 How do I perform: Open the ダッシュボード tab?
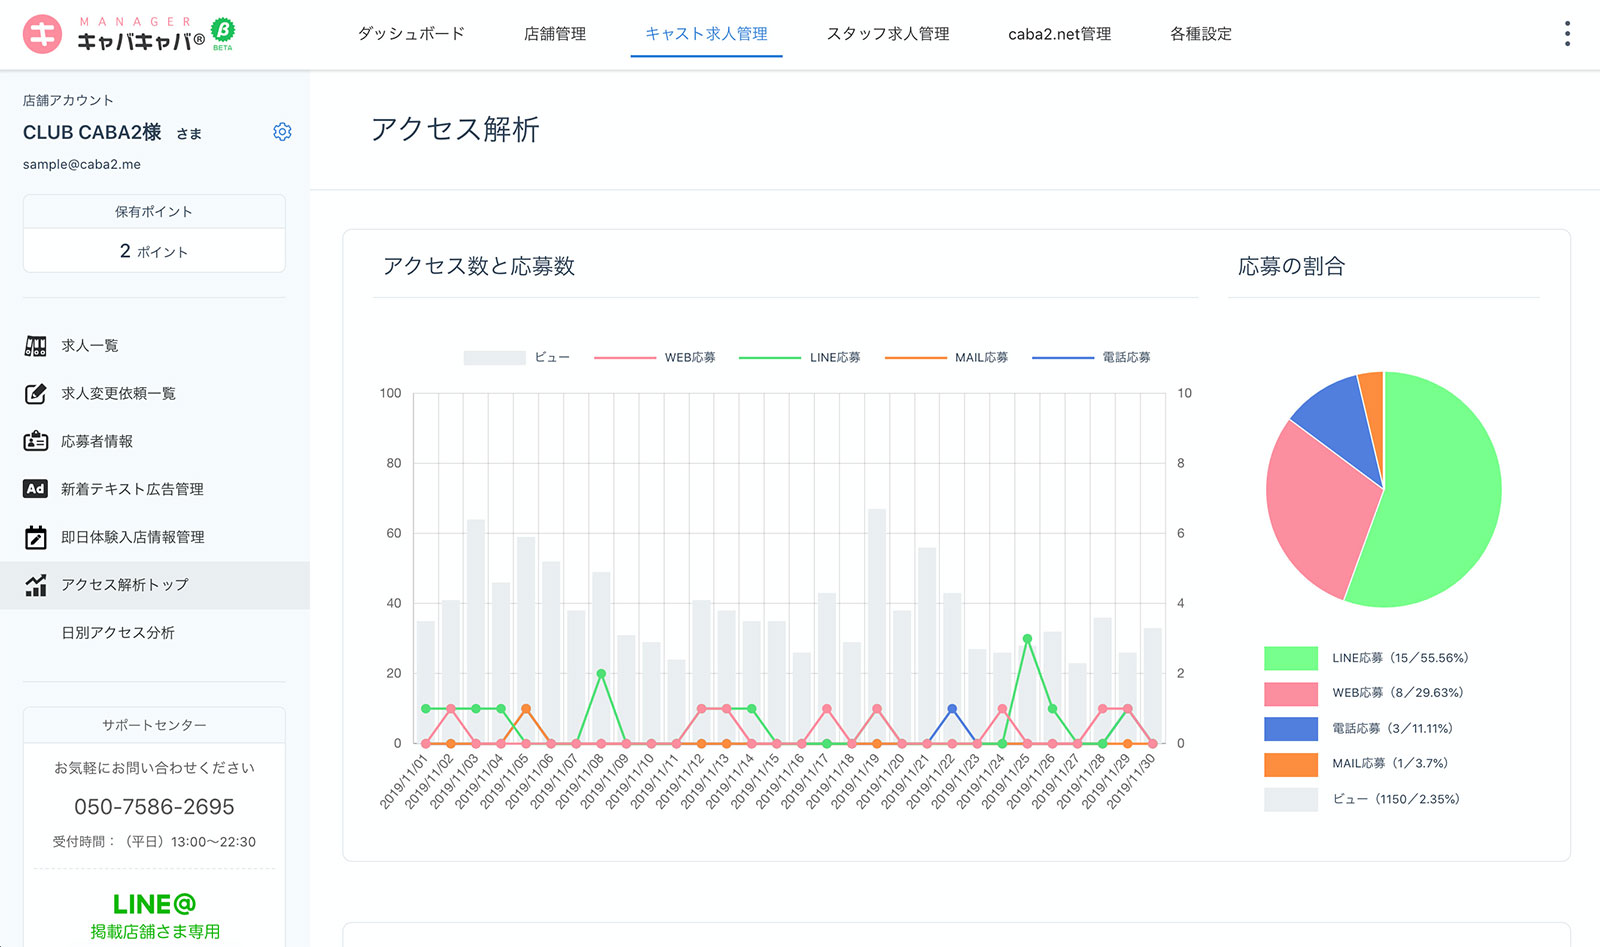(411, 34)
